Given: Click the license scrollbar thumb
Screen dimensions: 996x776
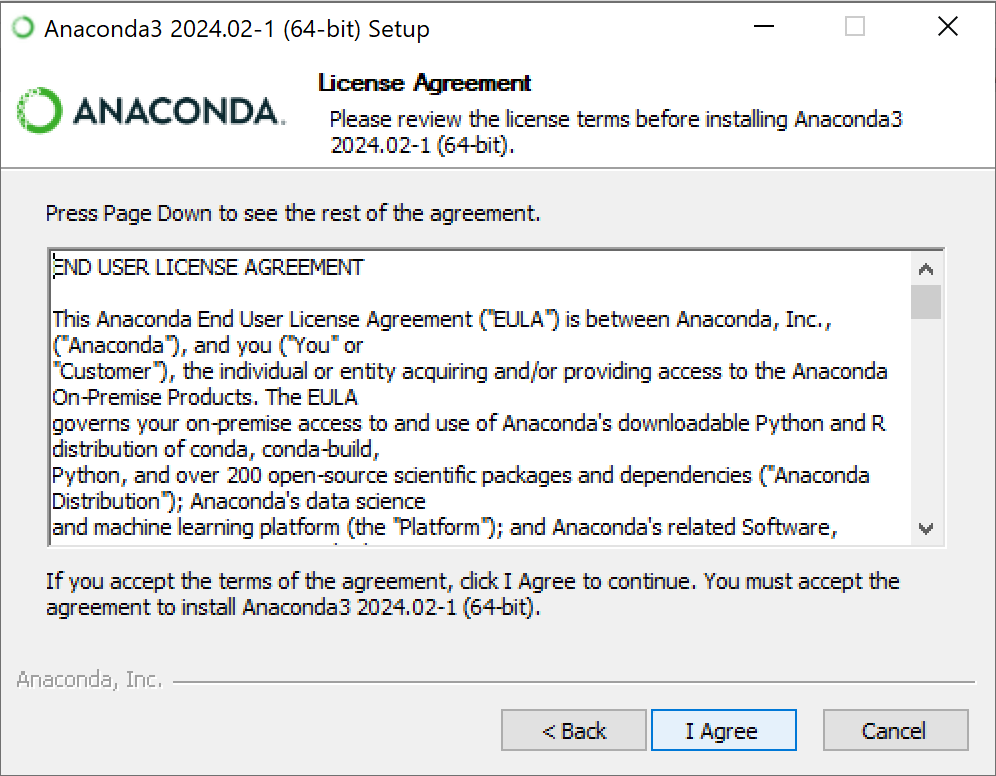Looking at the screenshot, I should click(926, 301).
